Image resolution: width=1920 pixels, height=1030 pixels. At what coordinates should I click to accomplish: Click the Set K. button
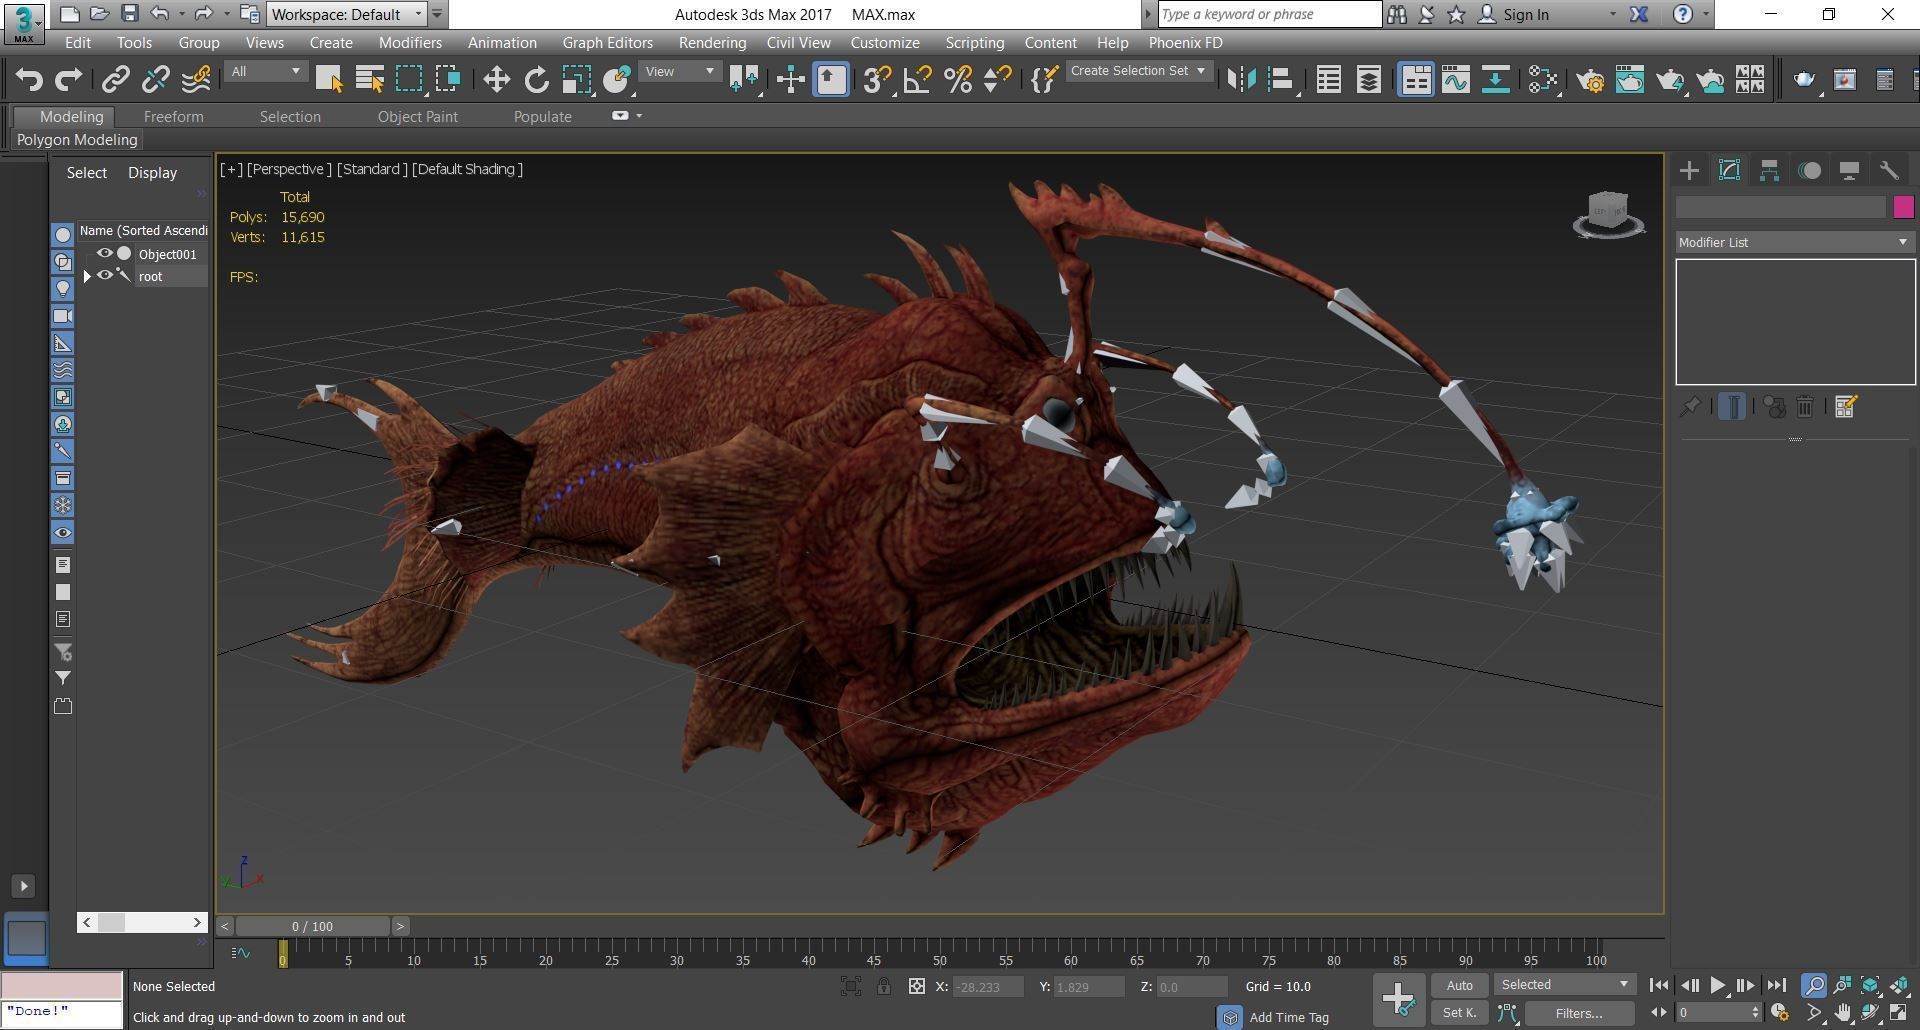tap(1459, 1013)
